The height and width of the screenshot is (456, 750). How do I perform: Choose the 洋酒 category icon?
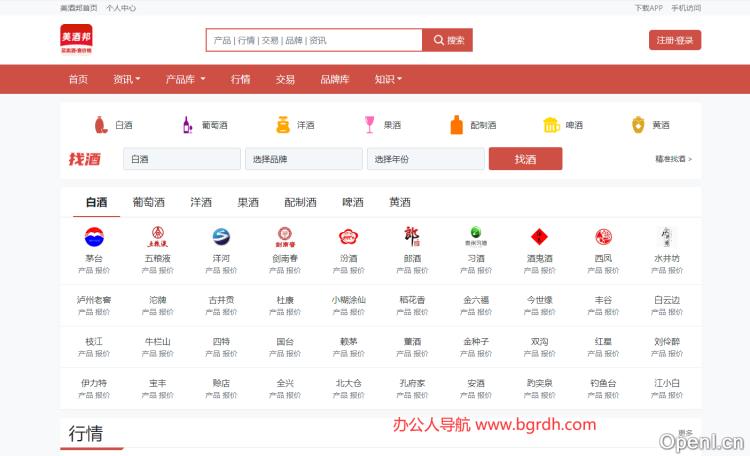[x=283, y=125]
